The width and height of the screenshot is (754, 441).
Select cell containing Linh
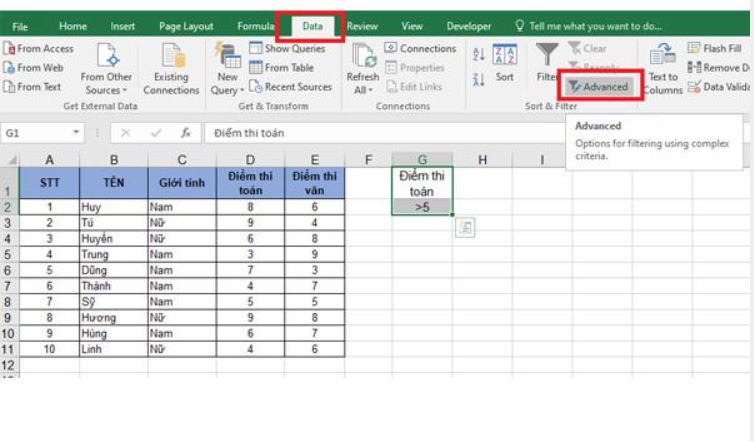click(113, 349)
